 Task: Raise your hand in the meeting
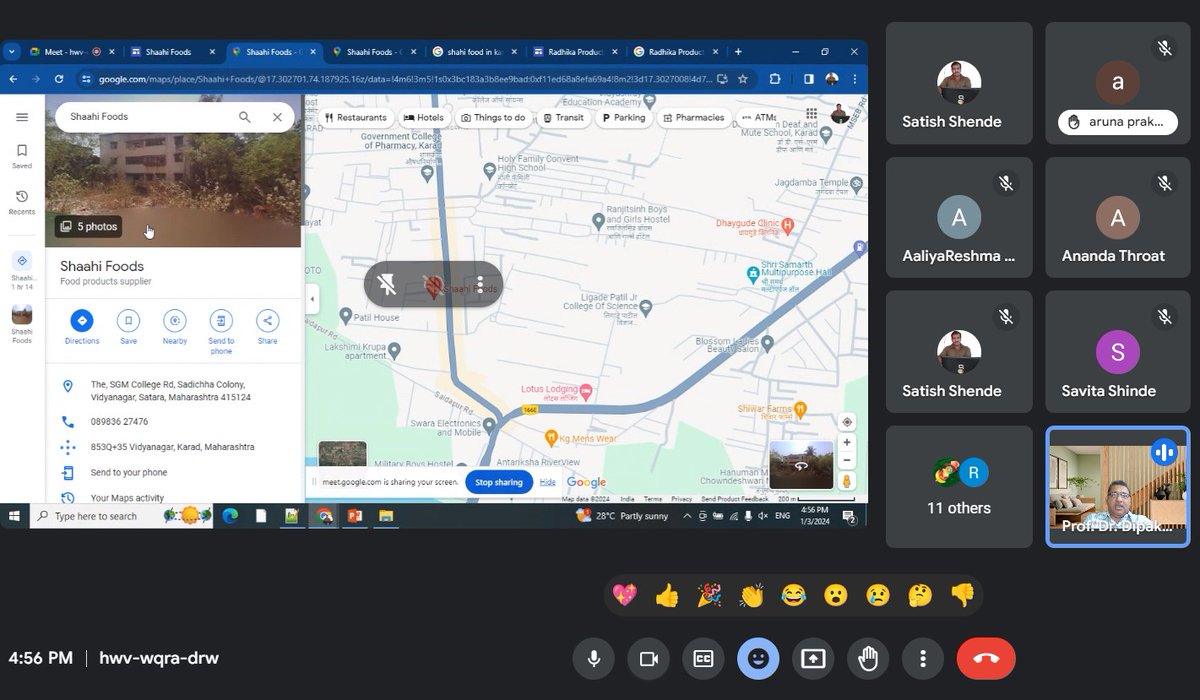pyautogui.click(x=868, y=658)
